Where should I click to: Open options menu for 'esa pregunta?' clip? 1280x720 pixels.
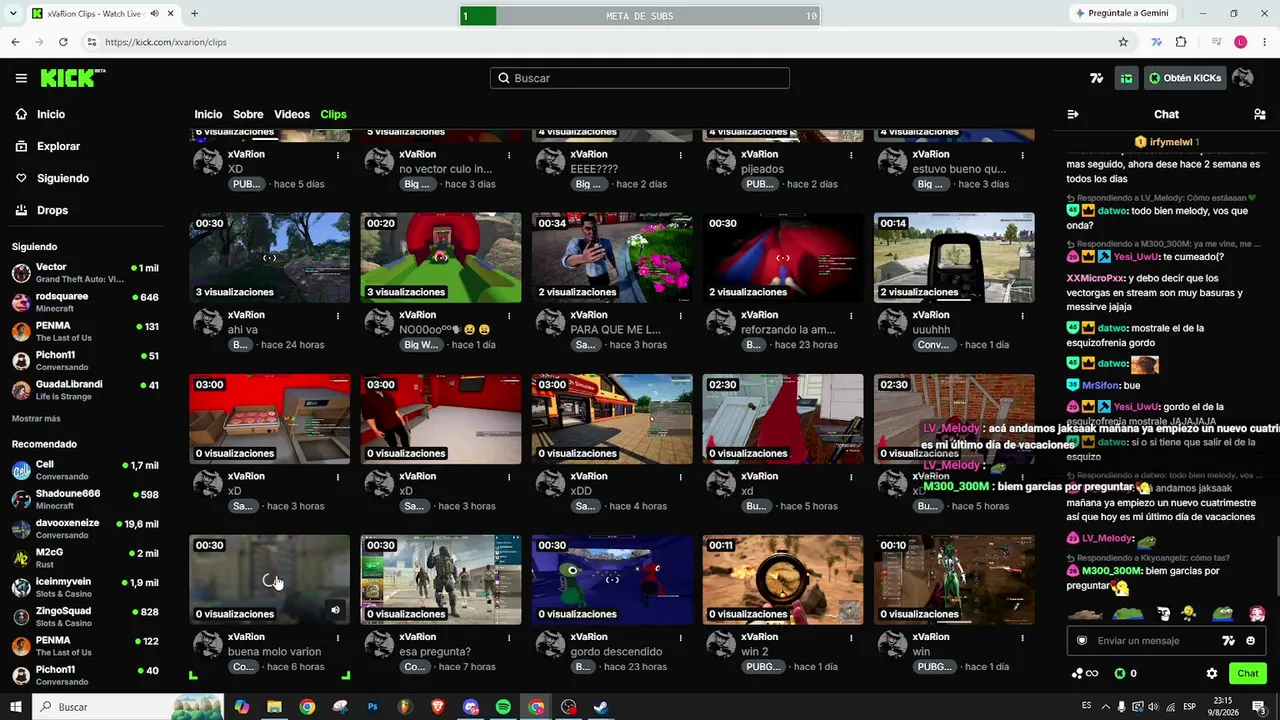509,638
